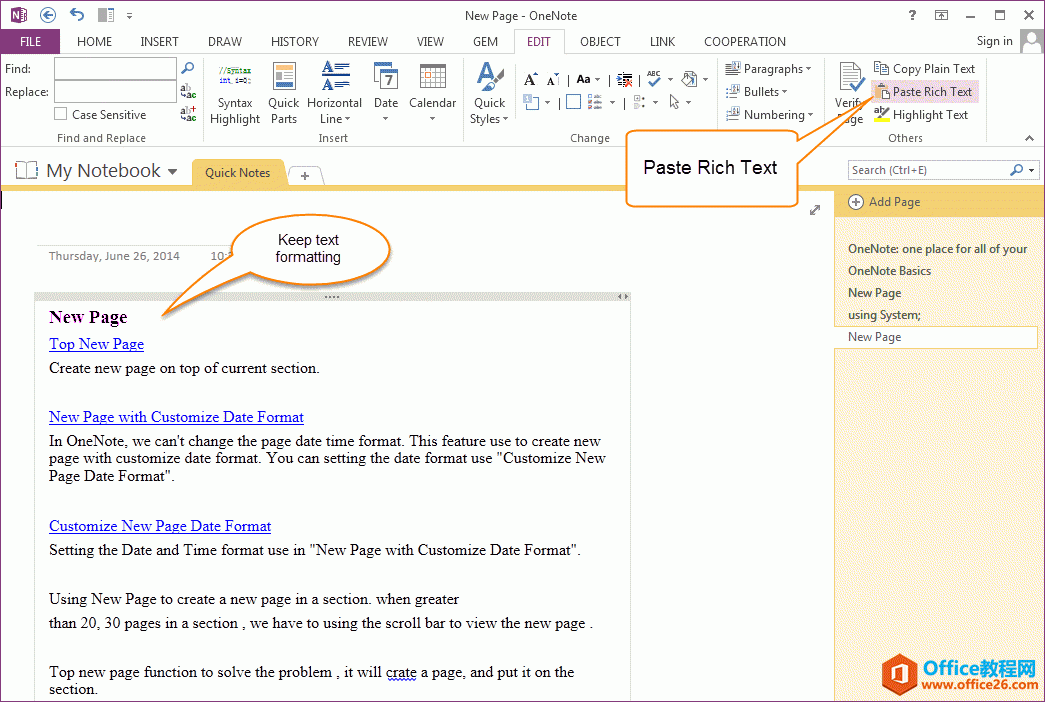
Task: Switch to the GEM ribbon tab
Action: tap(485, 41)
